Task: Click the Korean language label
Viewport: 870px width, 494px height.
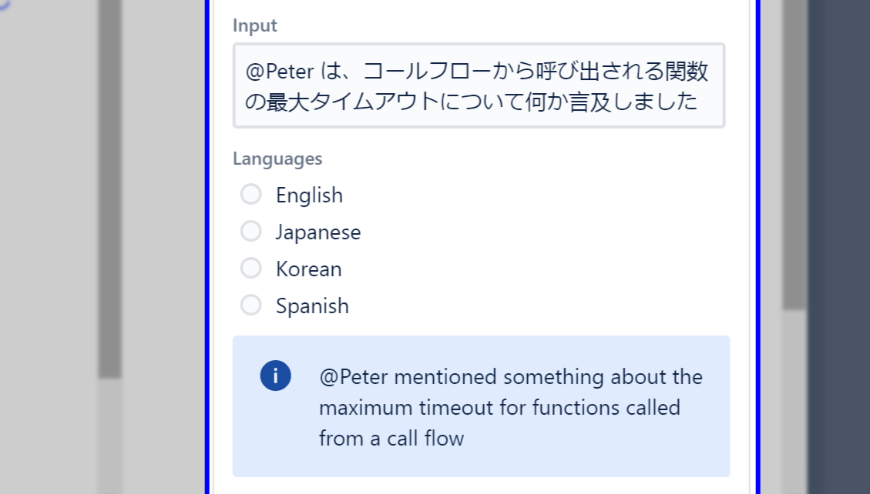Action: [x=308, y=269]
